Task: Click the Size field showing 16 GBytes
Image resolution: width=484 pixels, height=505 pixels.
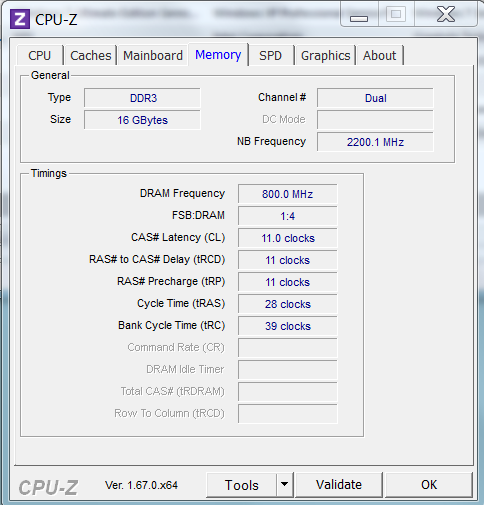Action: coord(142,120)
